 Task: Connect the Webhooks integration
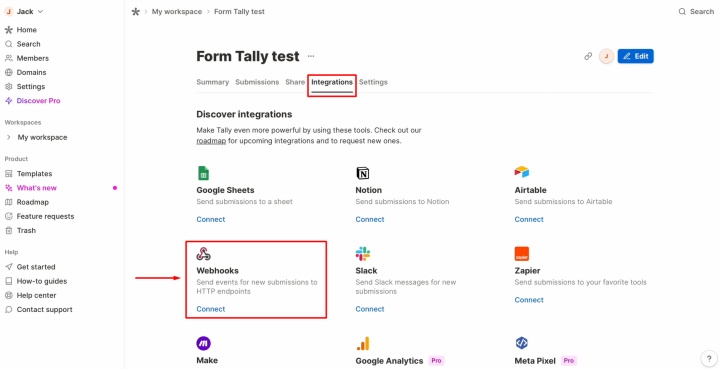[211, 309]
